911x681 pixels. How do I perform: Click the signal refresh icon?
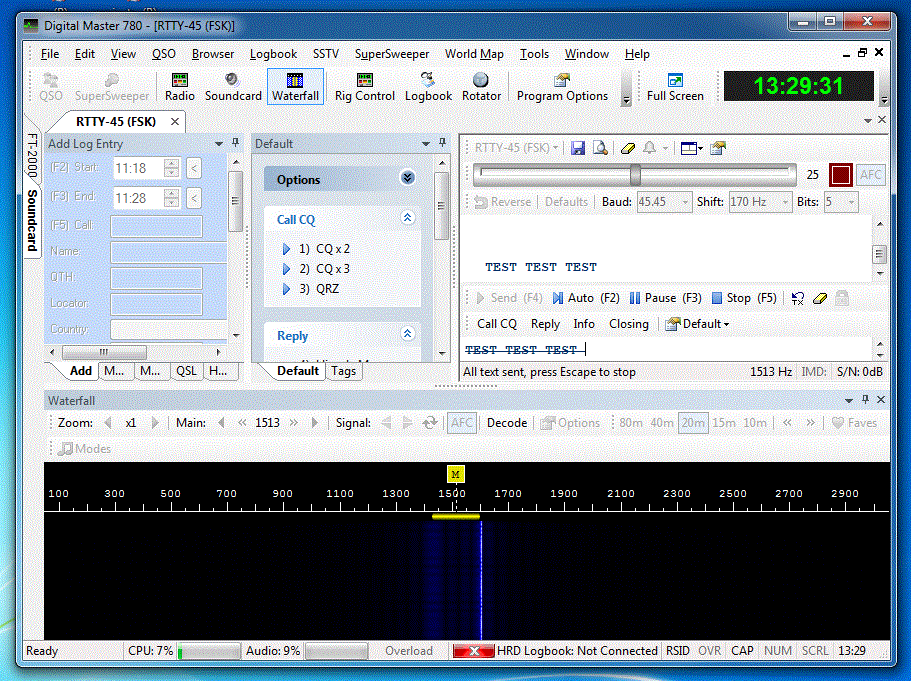430,423
